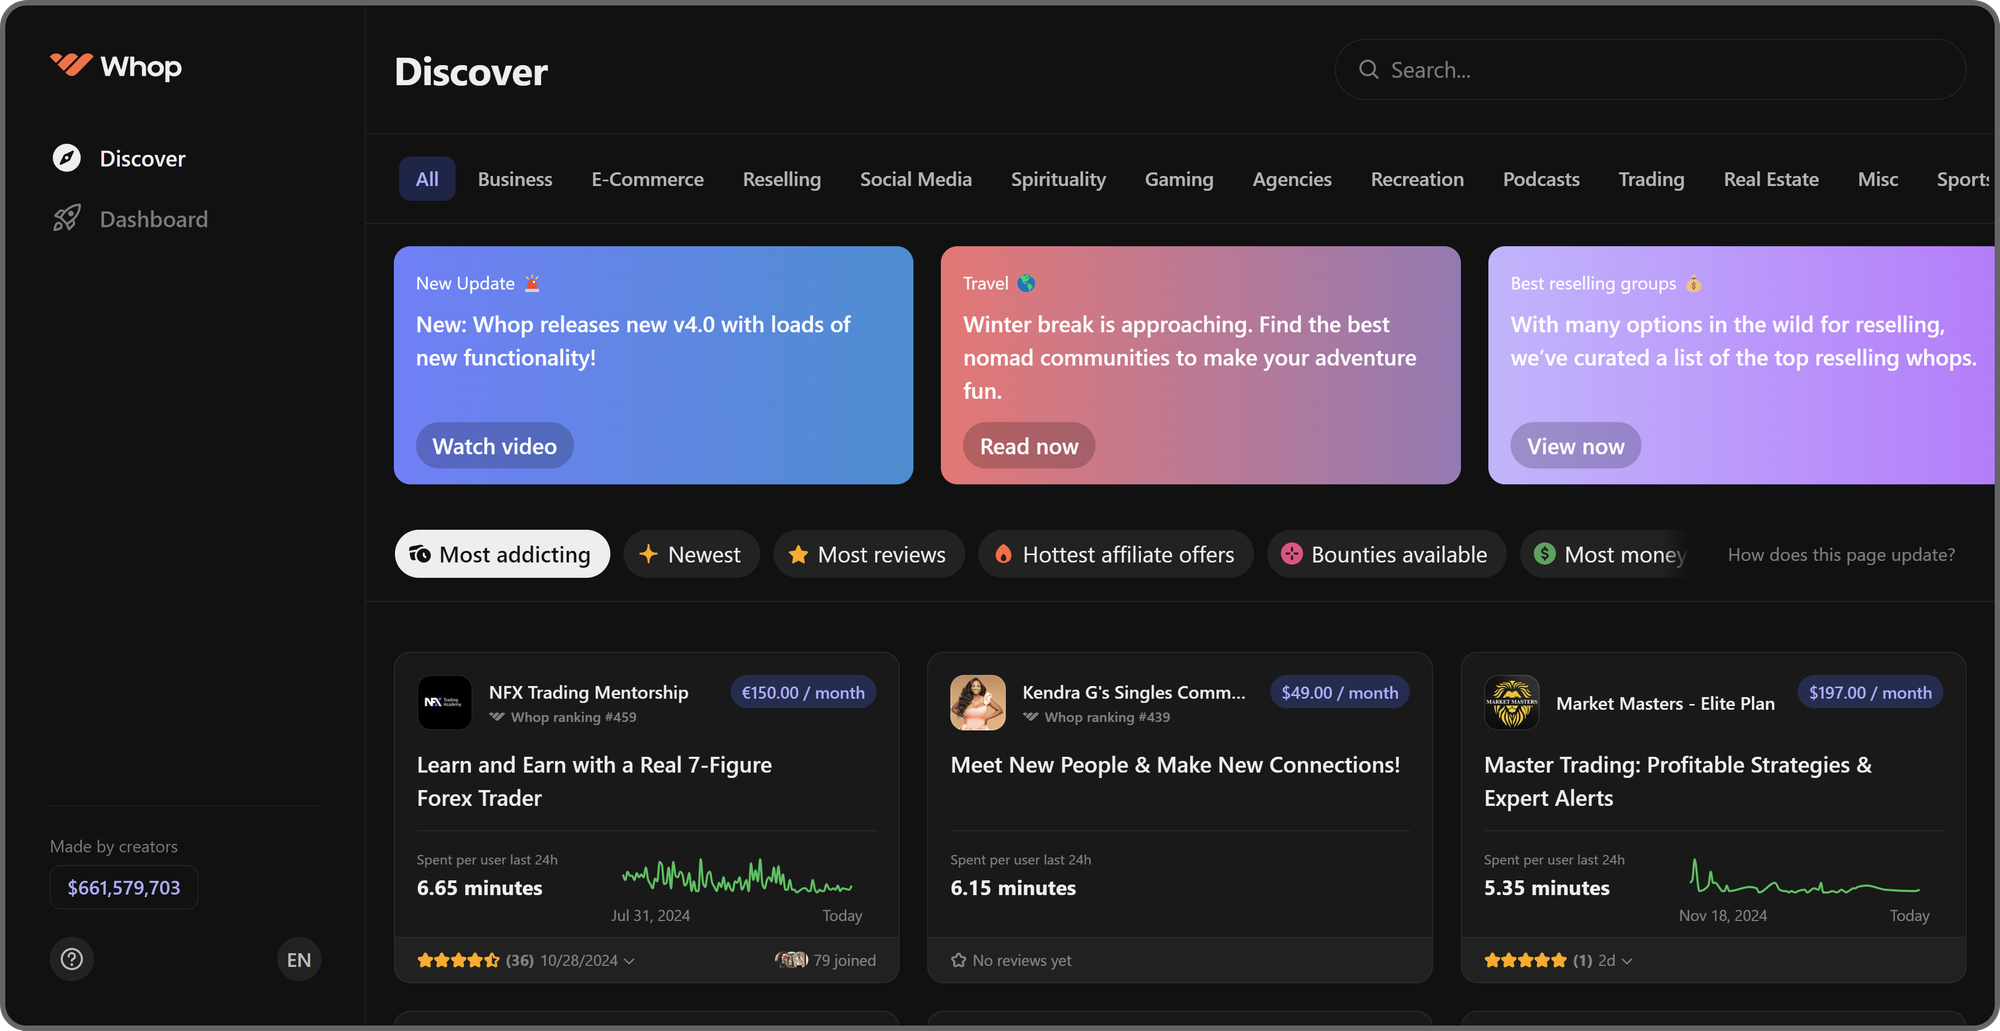
Task: Open help via question mark icon
Action: (x=72, y=959)
